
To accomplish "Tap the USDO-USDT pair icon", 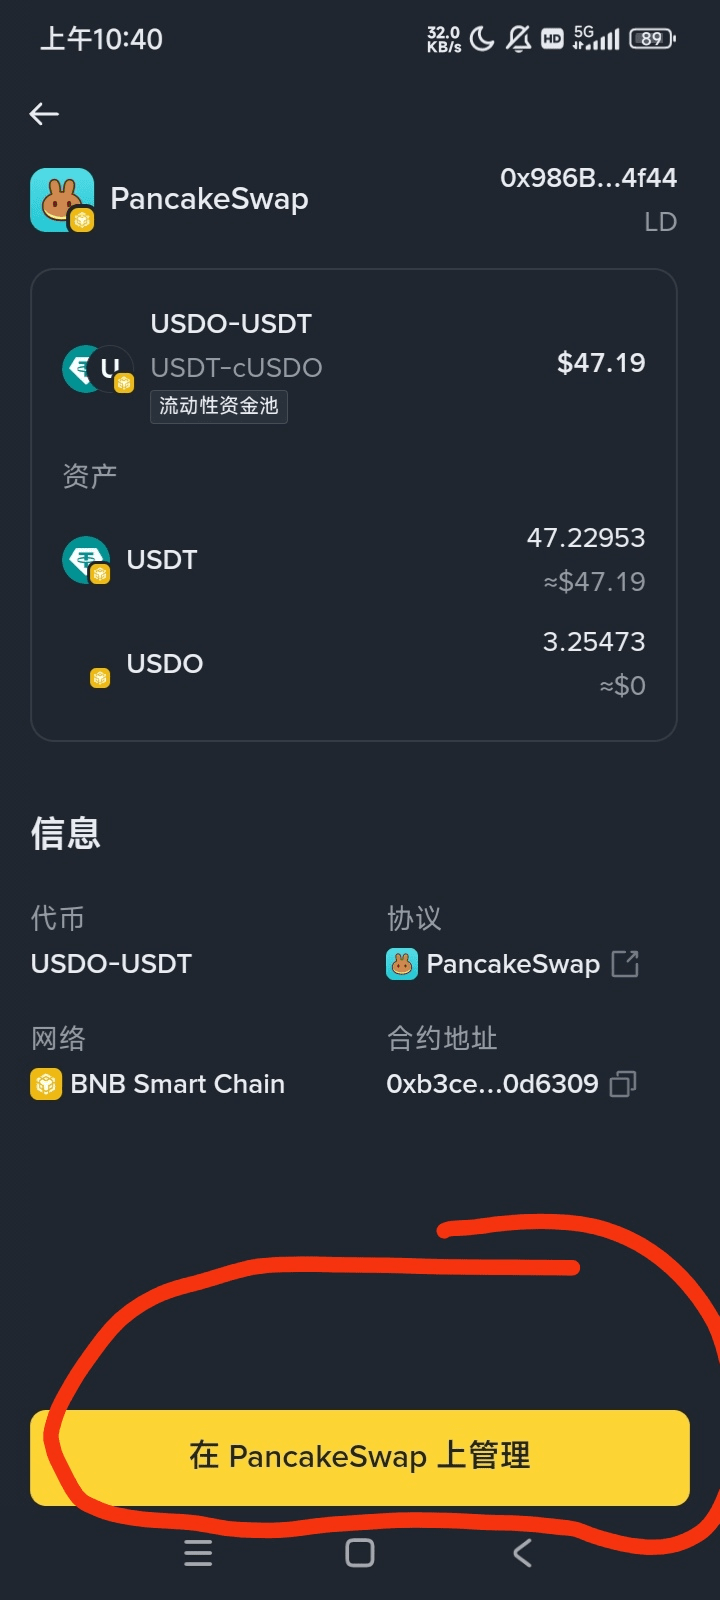I will pos(98,369).
